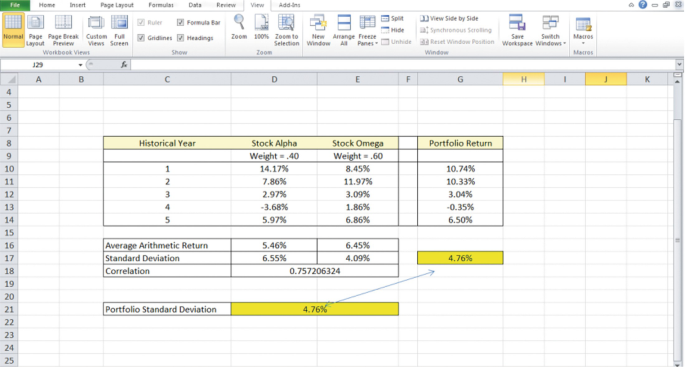
Task: Click Arrange All windows
Action: click(x=344, y=30)
